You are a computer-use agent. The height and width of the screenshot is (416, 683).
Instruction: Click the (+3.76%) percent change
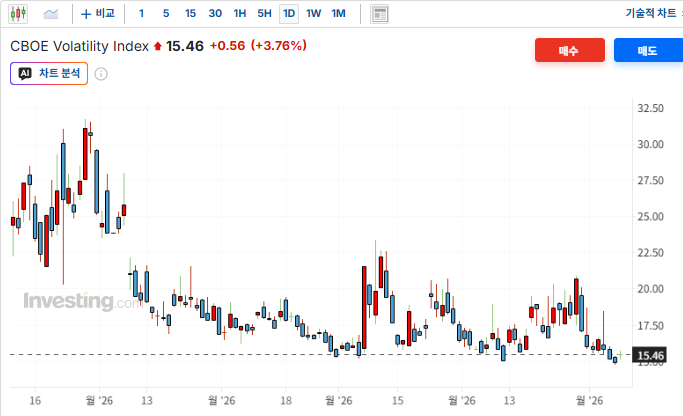279,46
